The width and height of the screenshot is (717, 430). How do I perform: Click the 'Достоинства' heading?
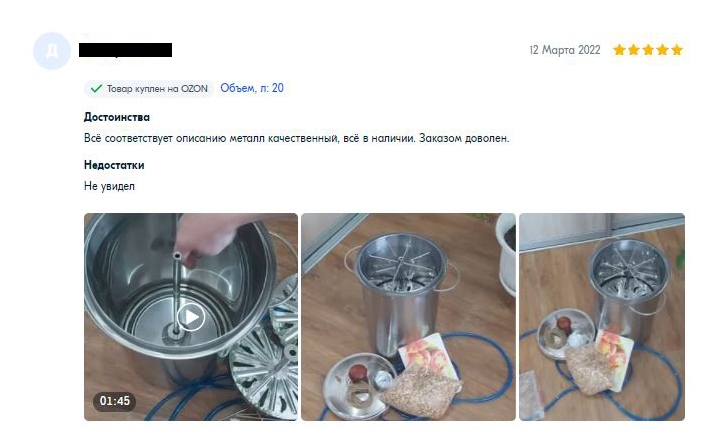click(117, 117)
